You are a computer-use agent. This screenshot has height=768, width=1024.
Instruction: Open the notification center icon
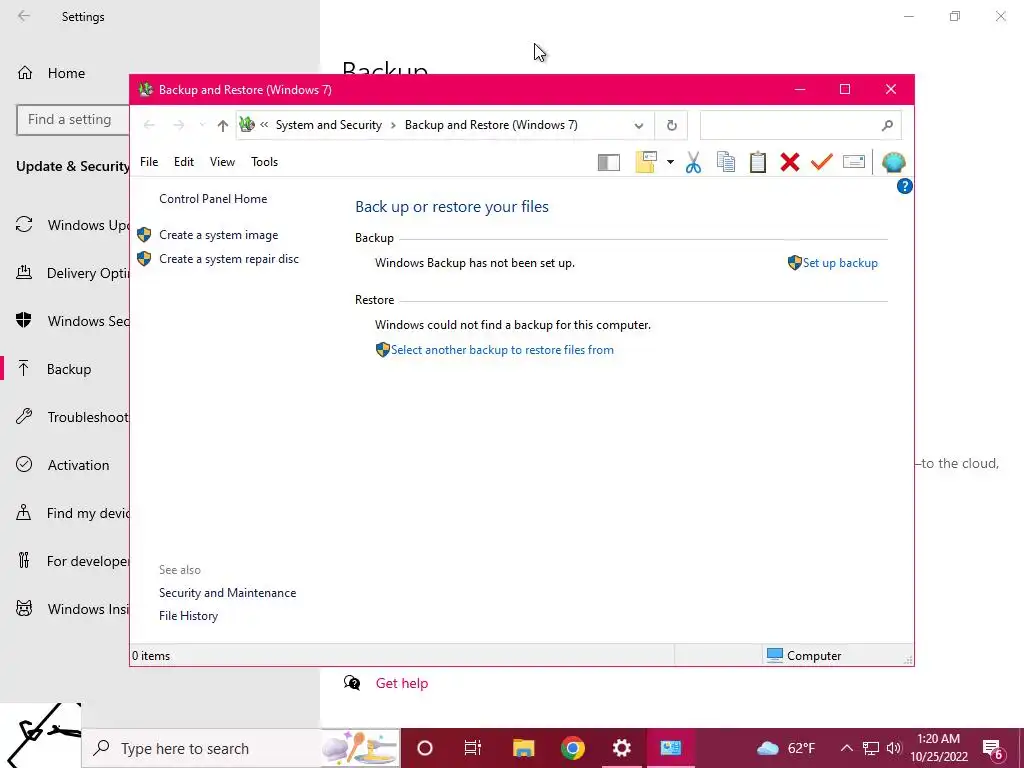993,749
